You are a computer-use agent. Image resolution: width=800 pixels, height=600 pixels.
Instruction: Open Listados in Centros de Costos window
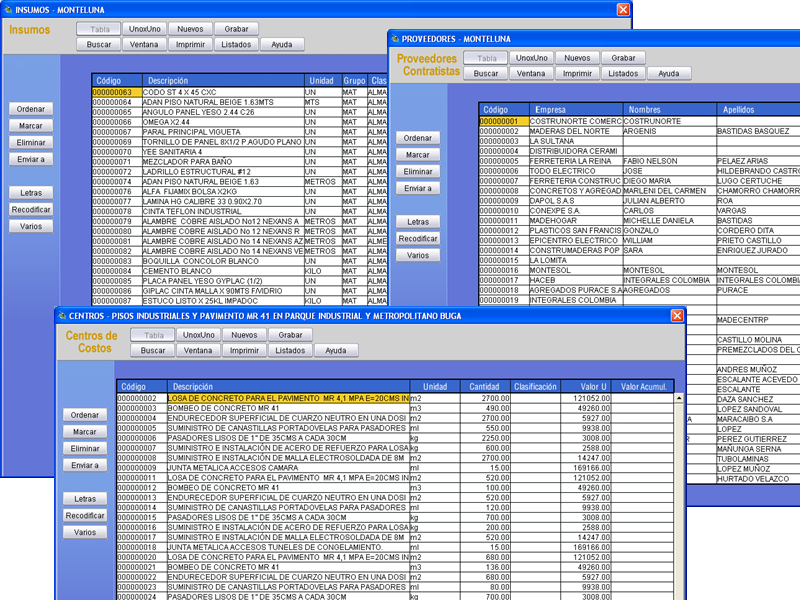click(x=290, y=351)
